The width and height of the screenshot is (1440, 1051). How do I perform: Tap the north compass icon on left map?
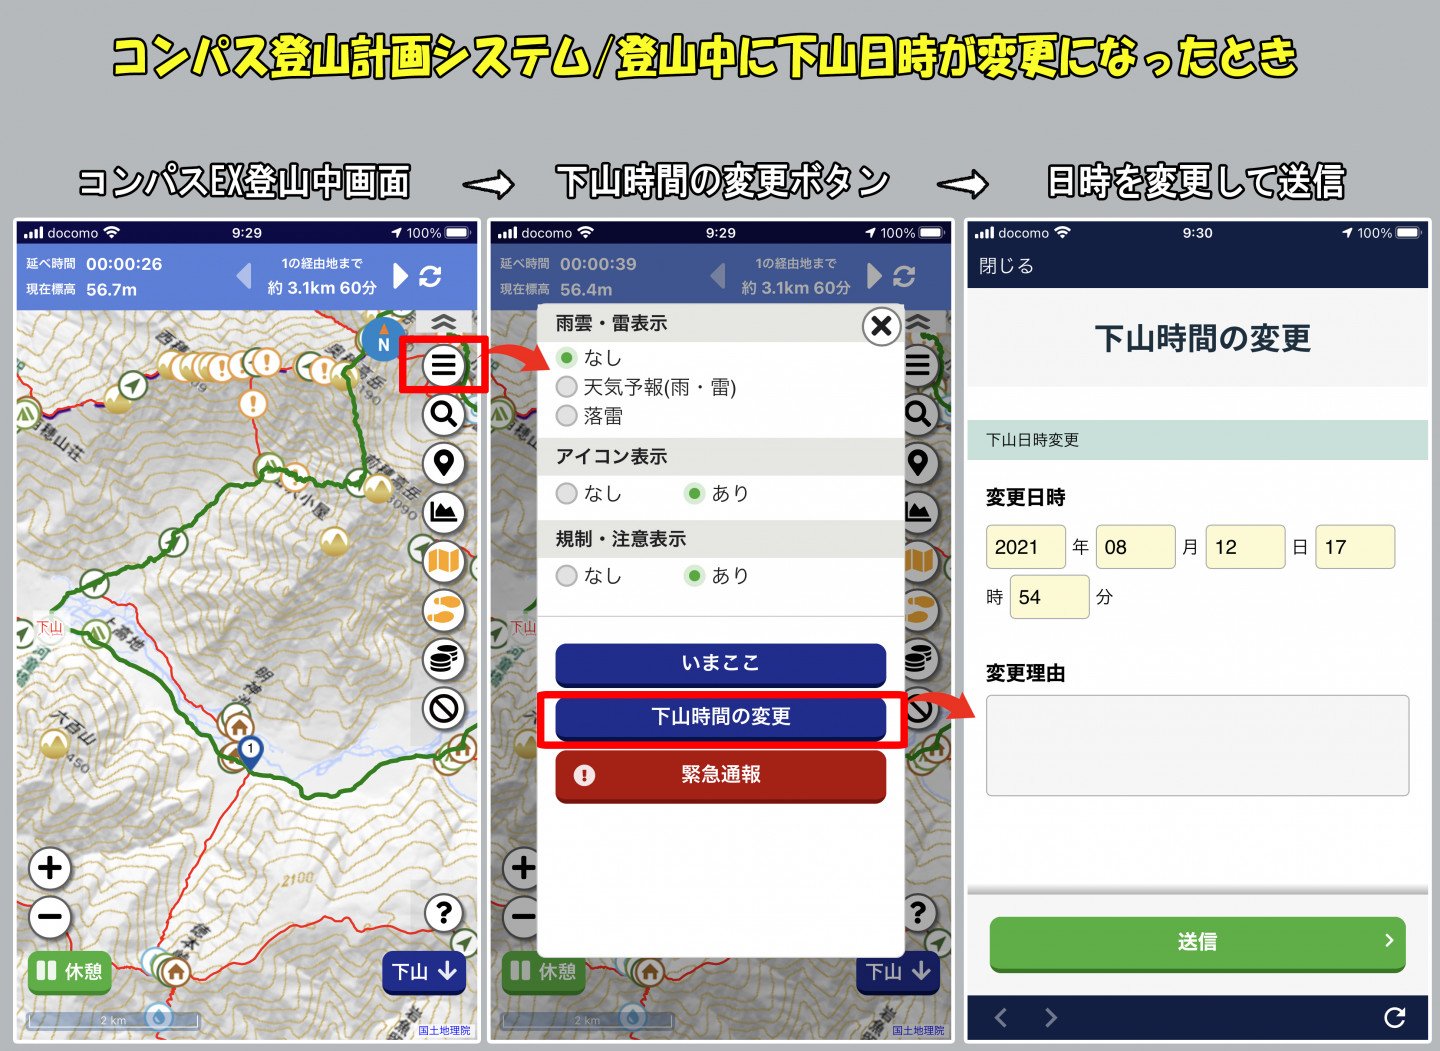[x=383, y=341]
